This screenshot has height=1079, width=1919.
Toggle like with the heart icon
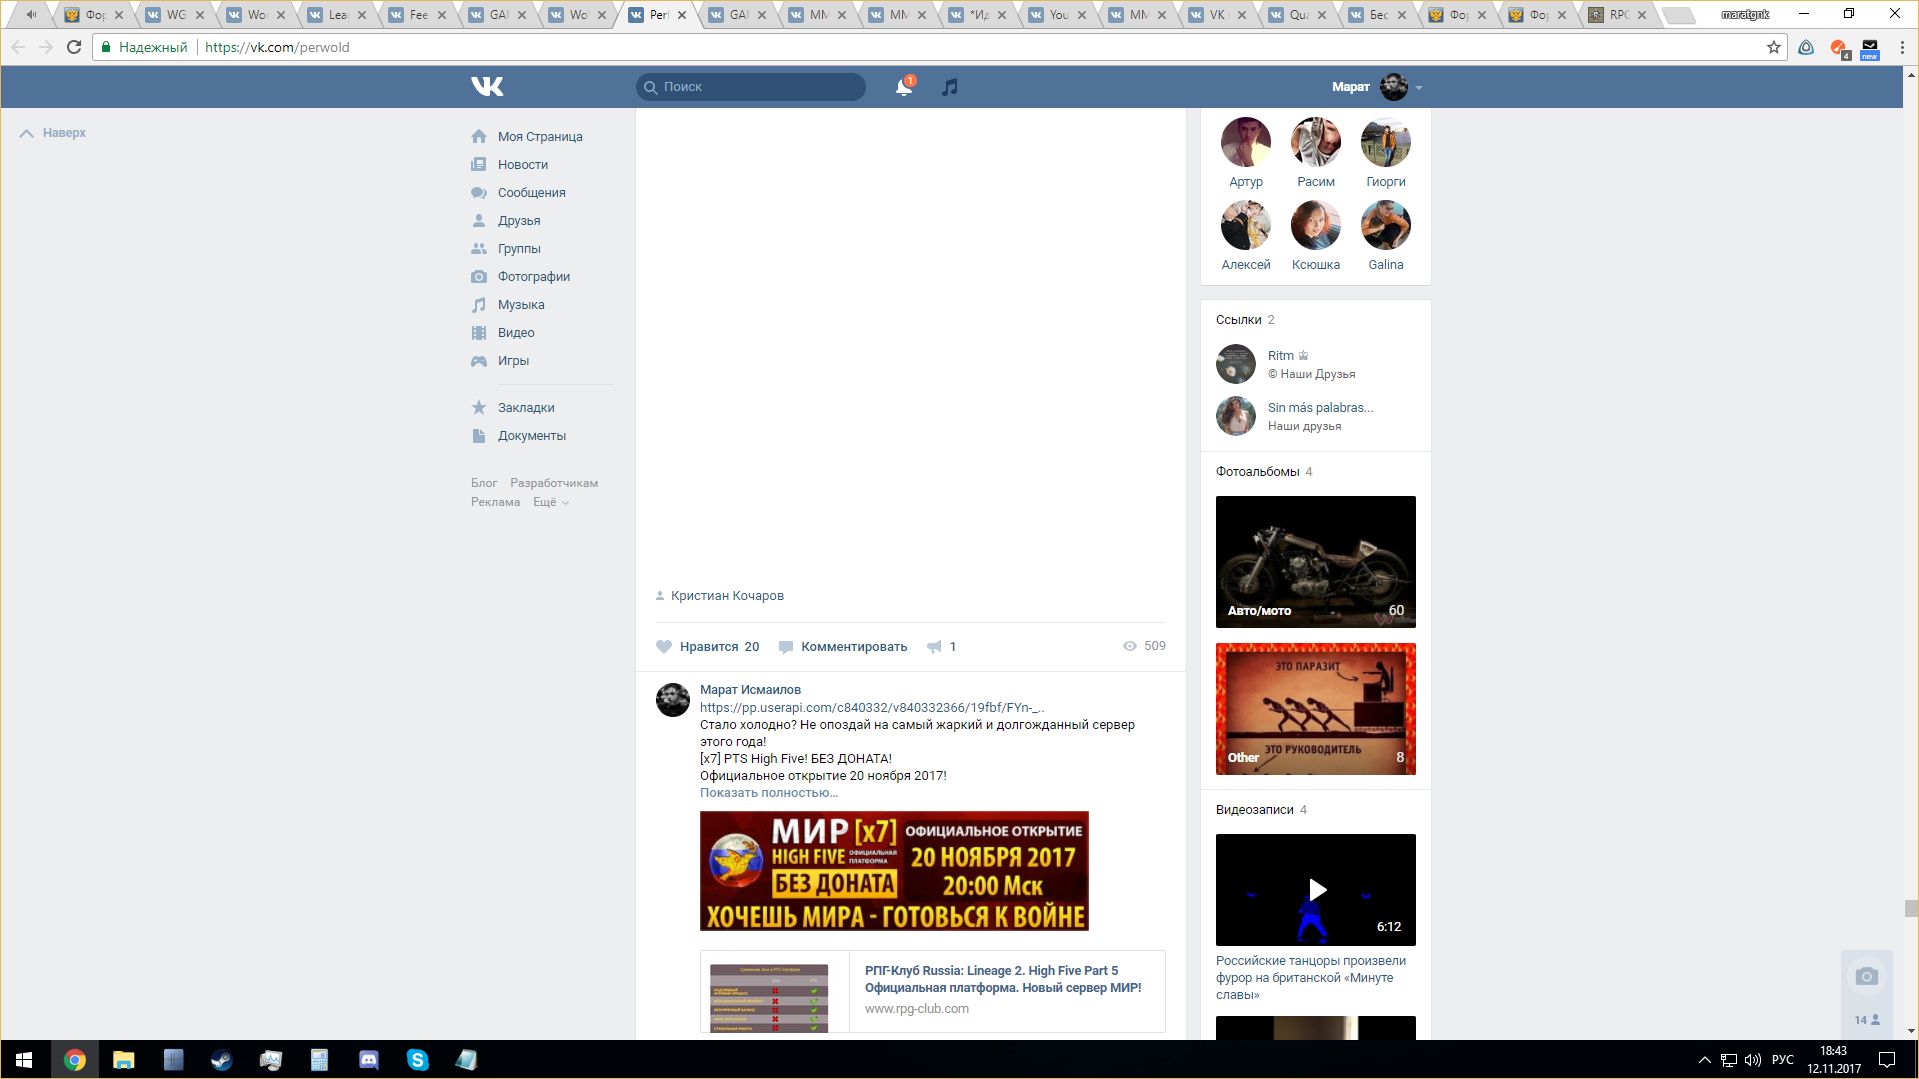[664, 647]
